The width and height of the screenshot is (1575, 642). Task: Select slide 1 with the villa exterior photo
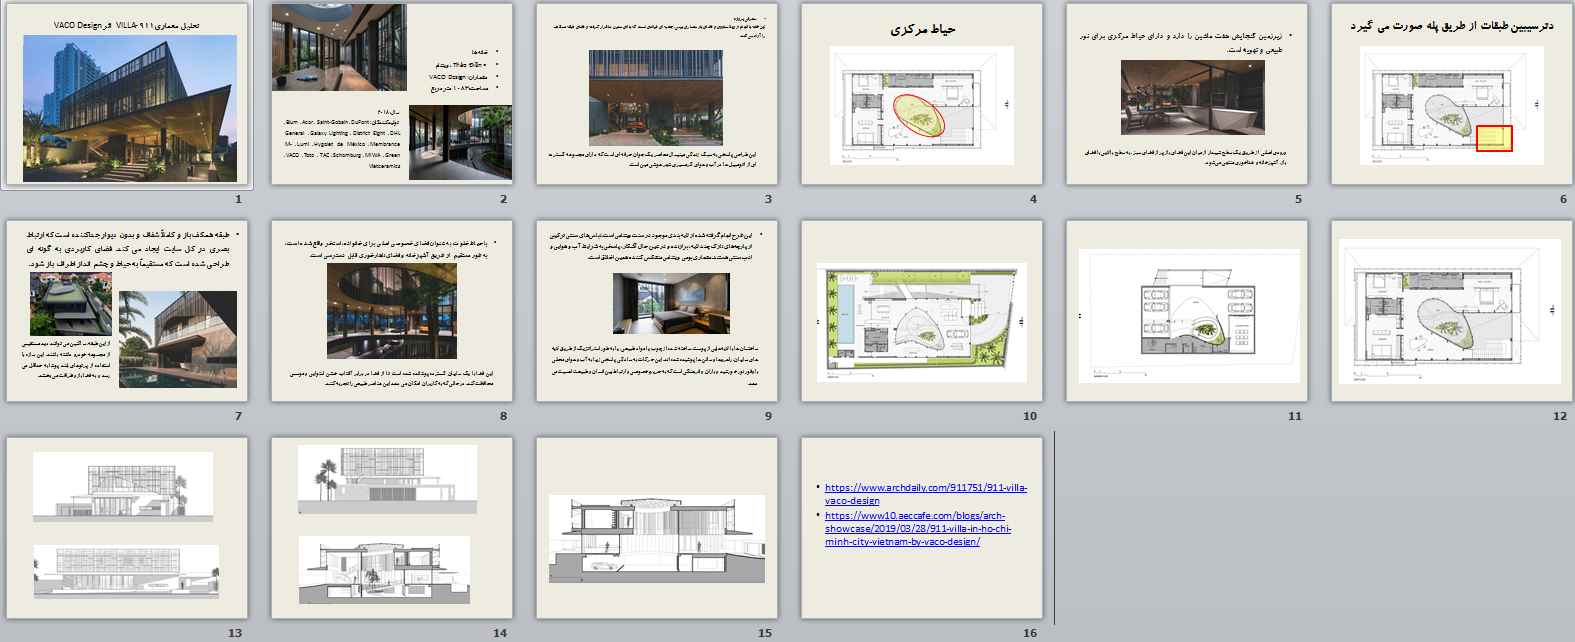pos(127,95)
